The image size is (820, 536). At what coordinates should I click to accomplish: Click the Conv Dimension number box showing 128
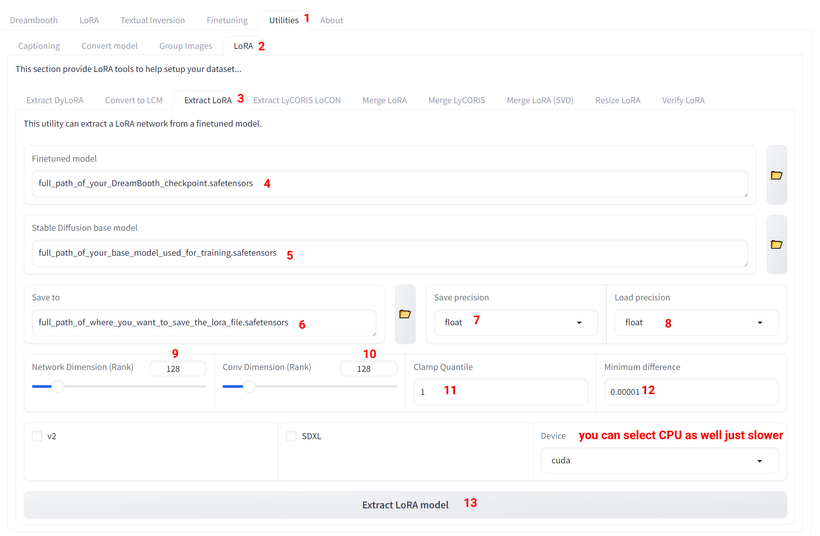point(369,369)
